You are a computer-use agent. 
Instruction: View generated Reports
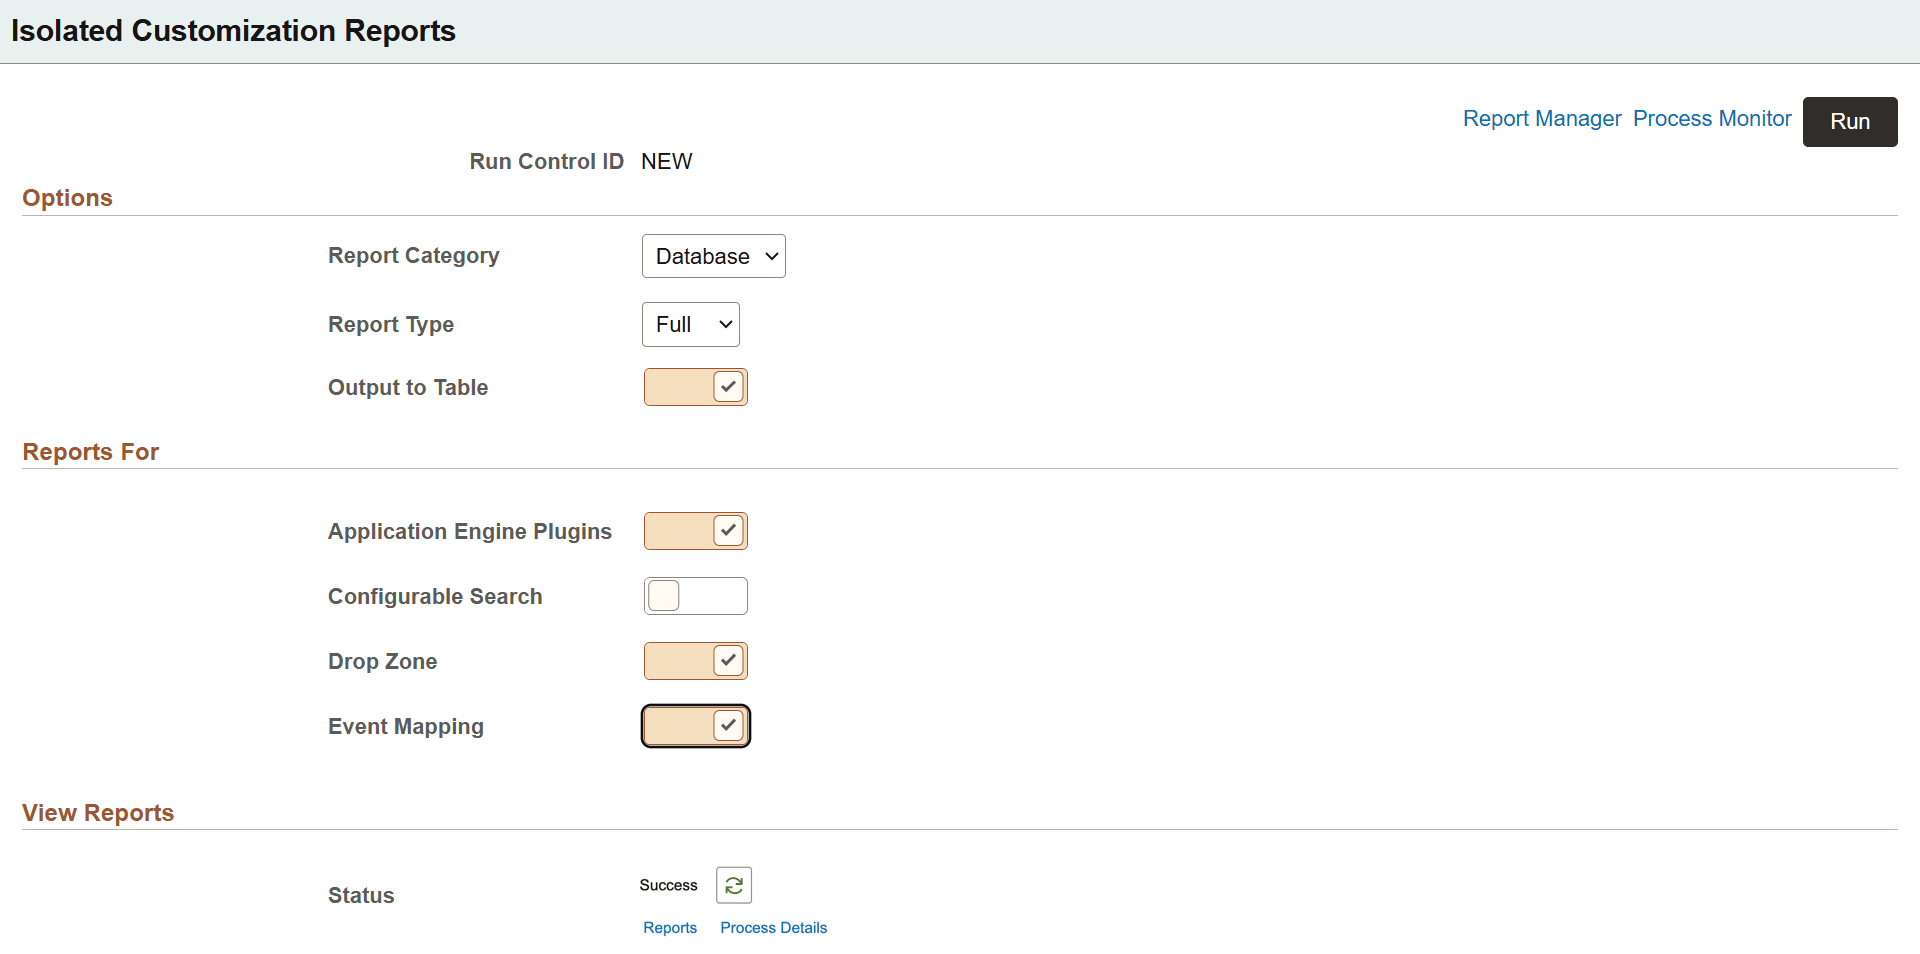669,927
